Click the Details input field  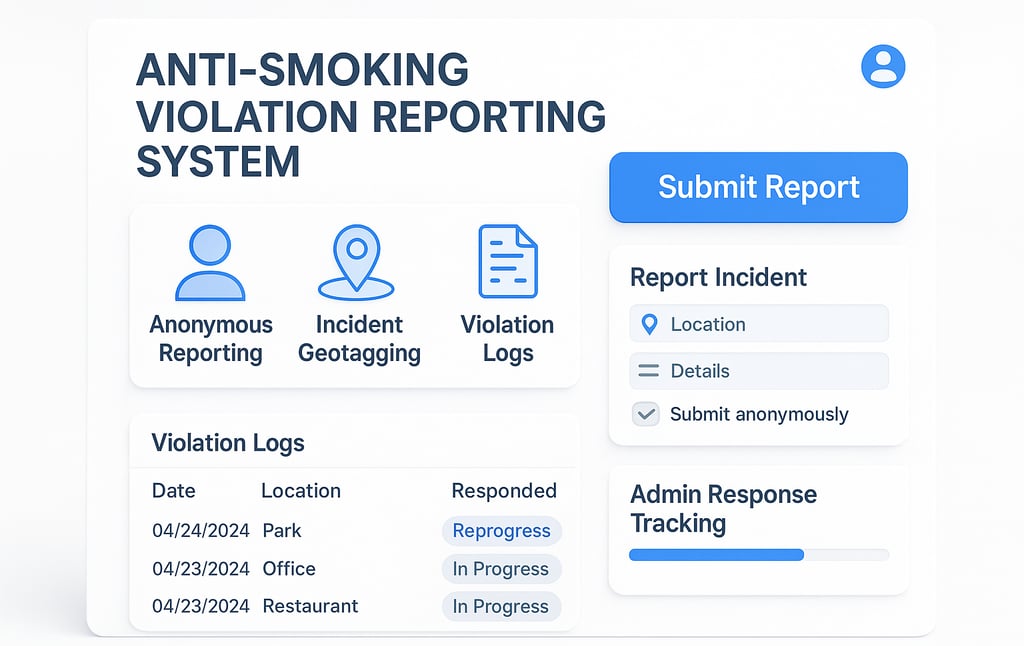[x=758, y=371]
